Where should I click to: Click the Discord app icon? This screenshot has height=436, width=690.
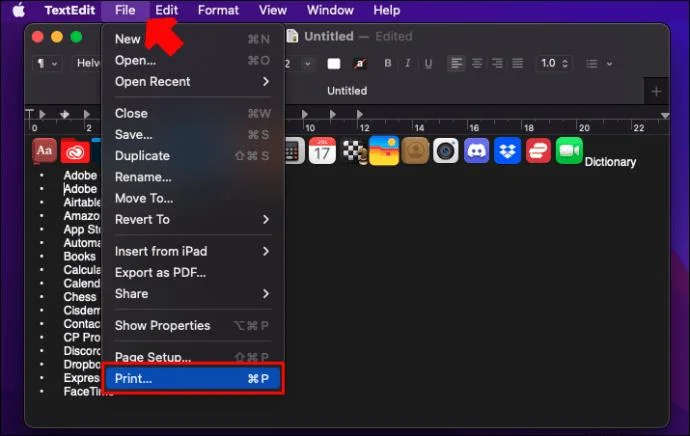tap(477, 151)
